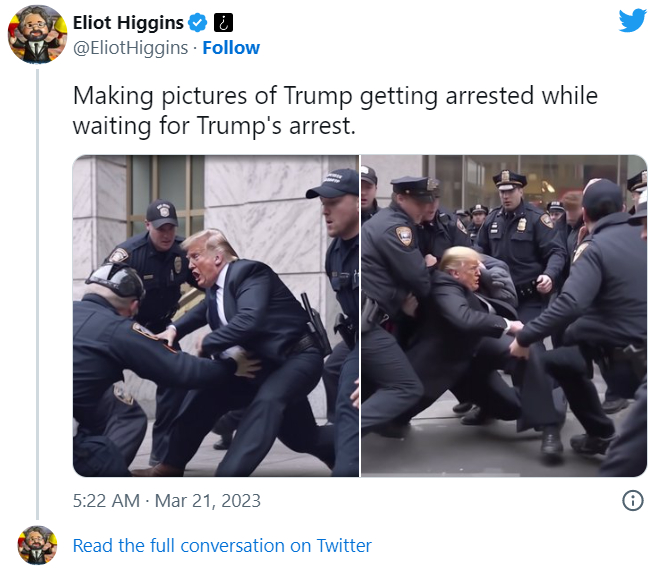Click the blue verified checkmark badge
Screen dimensions: 662x572
click(x=198, y=22)
